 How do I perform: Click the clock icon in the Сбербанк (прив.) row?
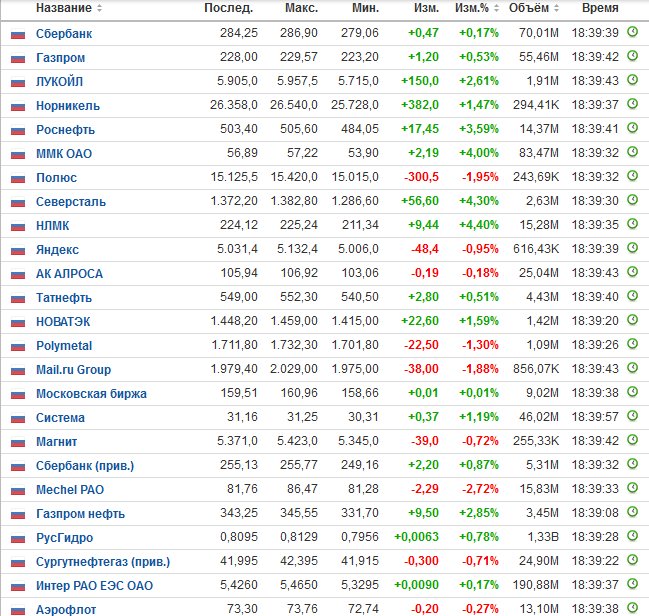[632, 464]
